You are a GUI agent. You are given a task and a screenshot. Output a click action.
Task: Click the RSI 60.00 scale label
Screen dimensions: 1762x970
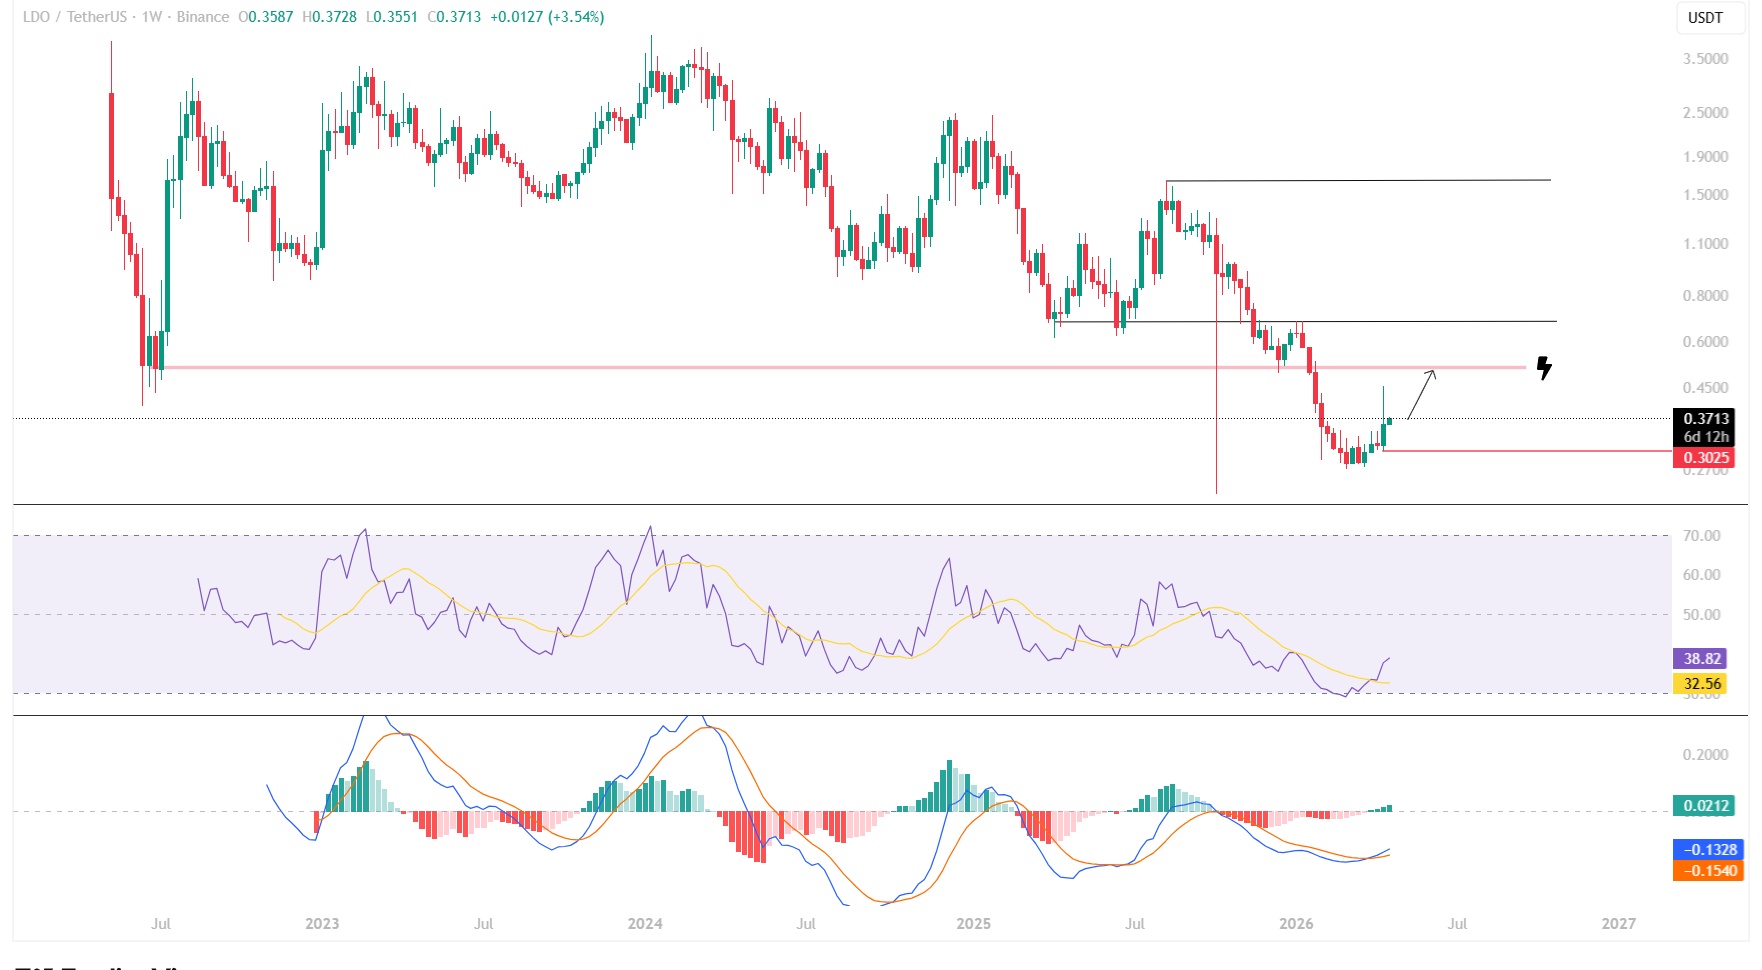[x=1701, y=575]
